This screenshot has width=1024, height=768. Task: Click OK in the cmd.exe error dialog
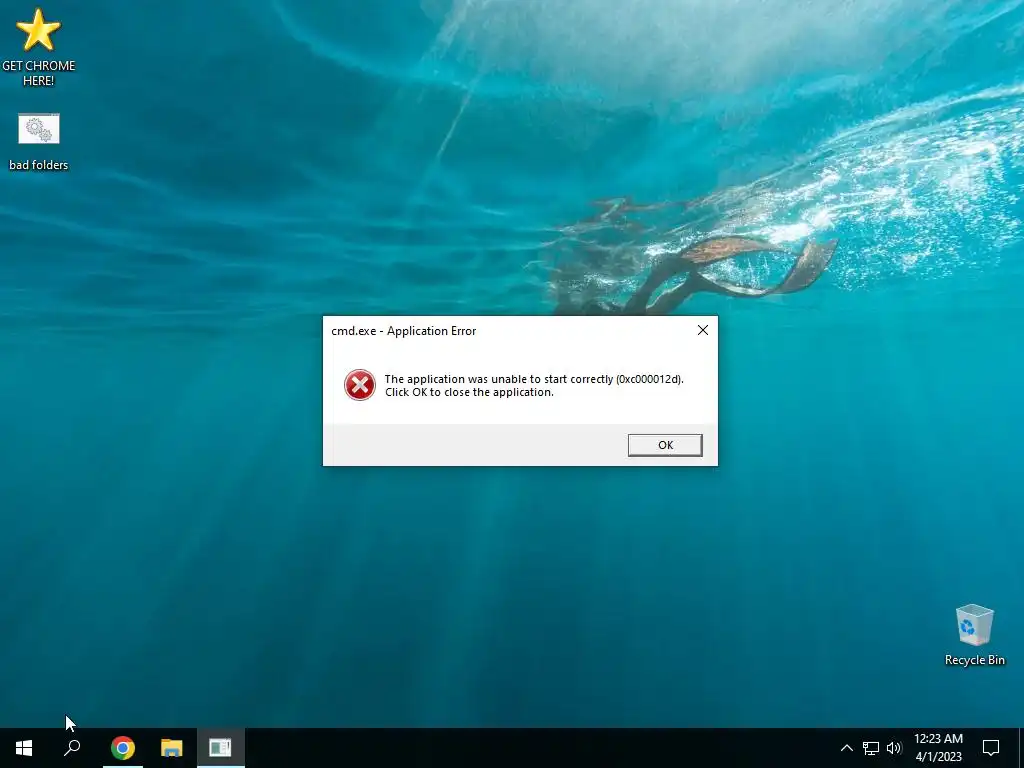point(665,445)
